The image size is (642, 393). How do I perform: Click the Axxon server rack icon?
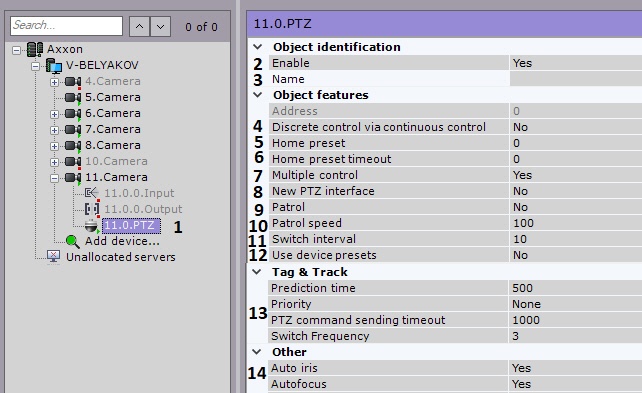[x=35, y=50]
